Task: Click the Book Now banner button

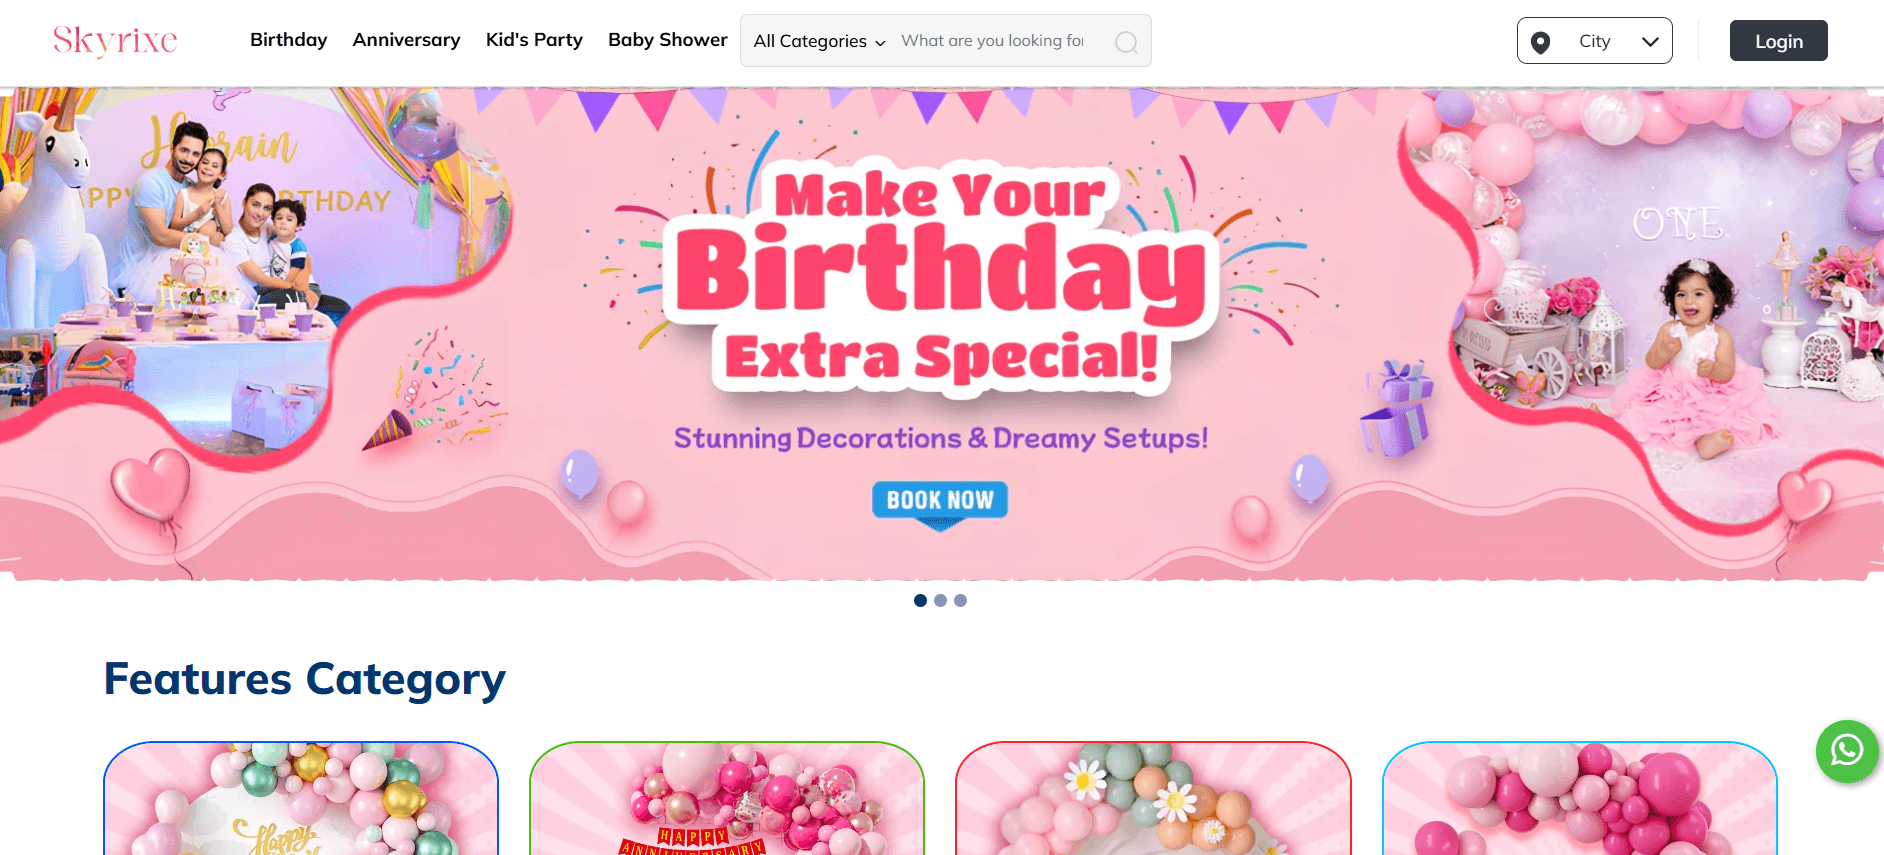Action: pos(939,500)
